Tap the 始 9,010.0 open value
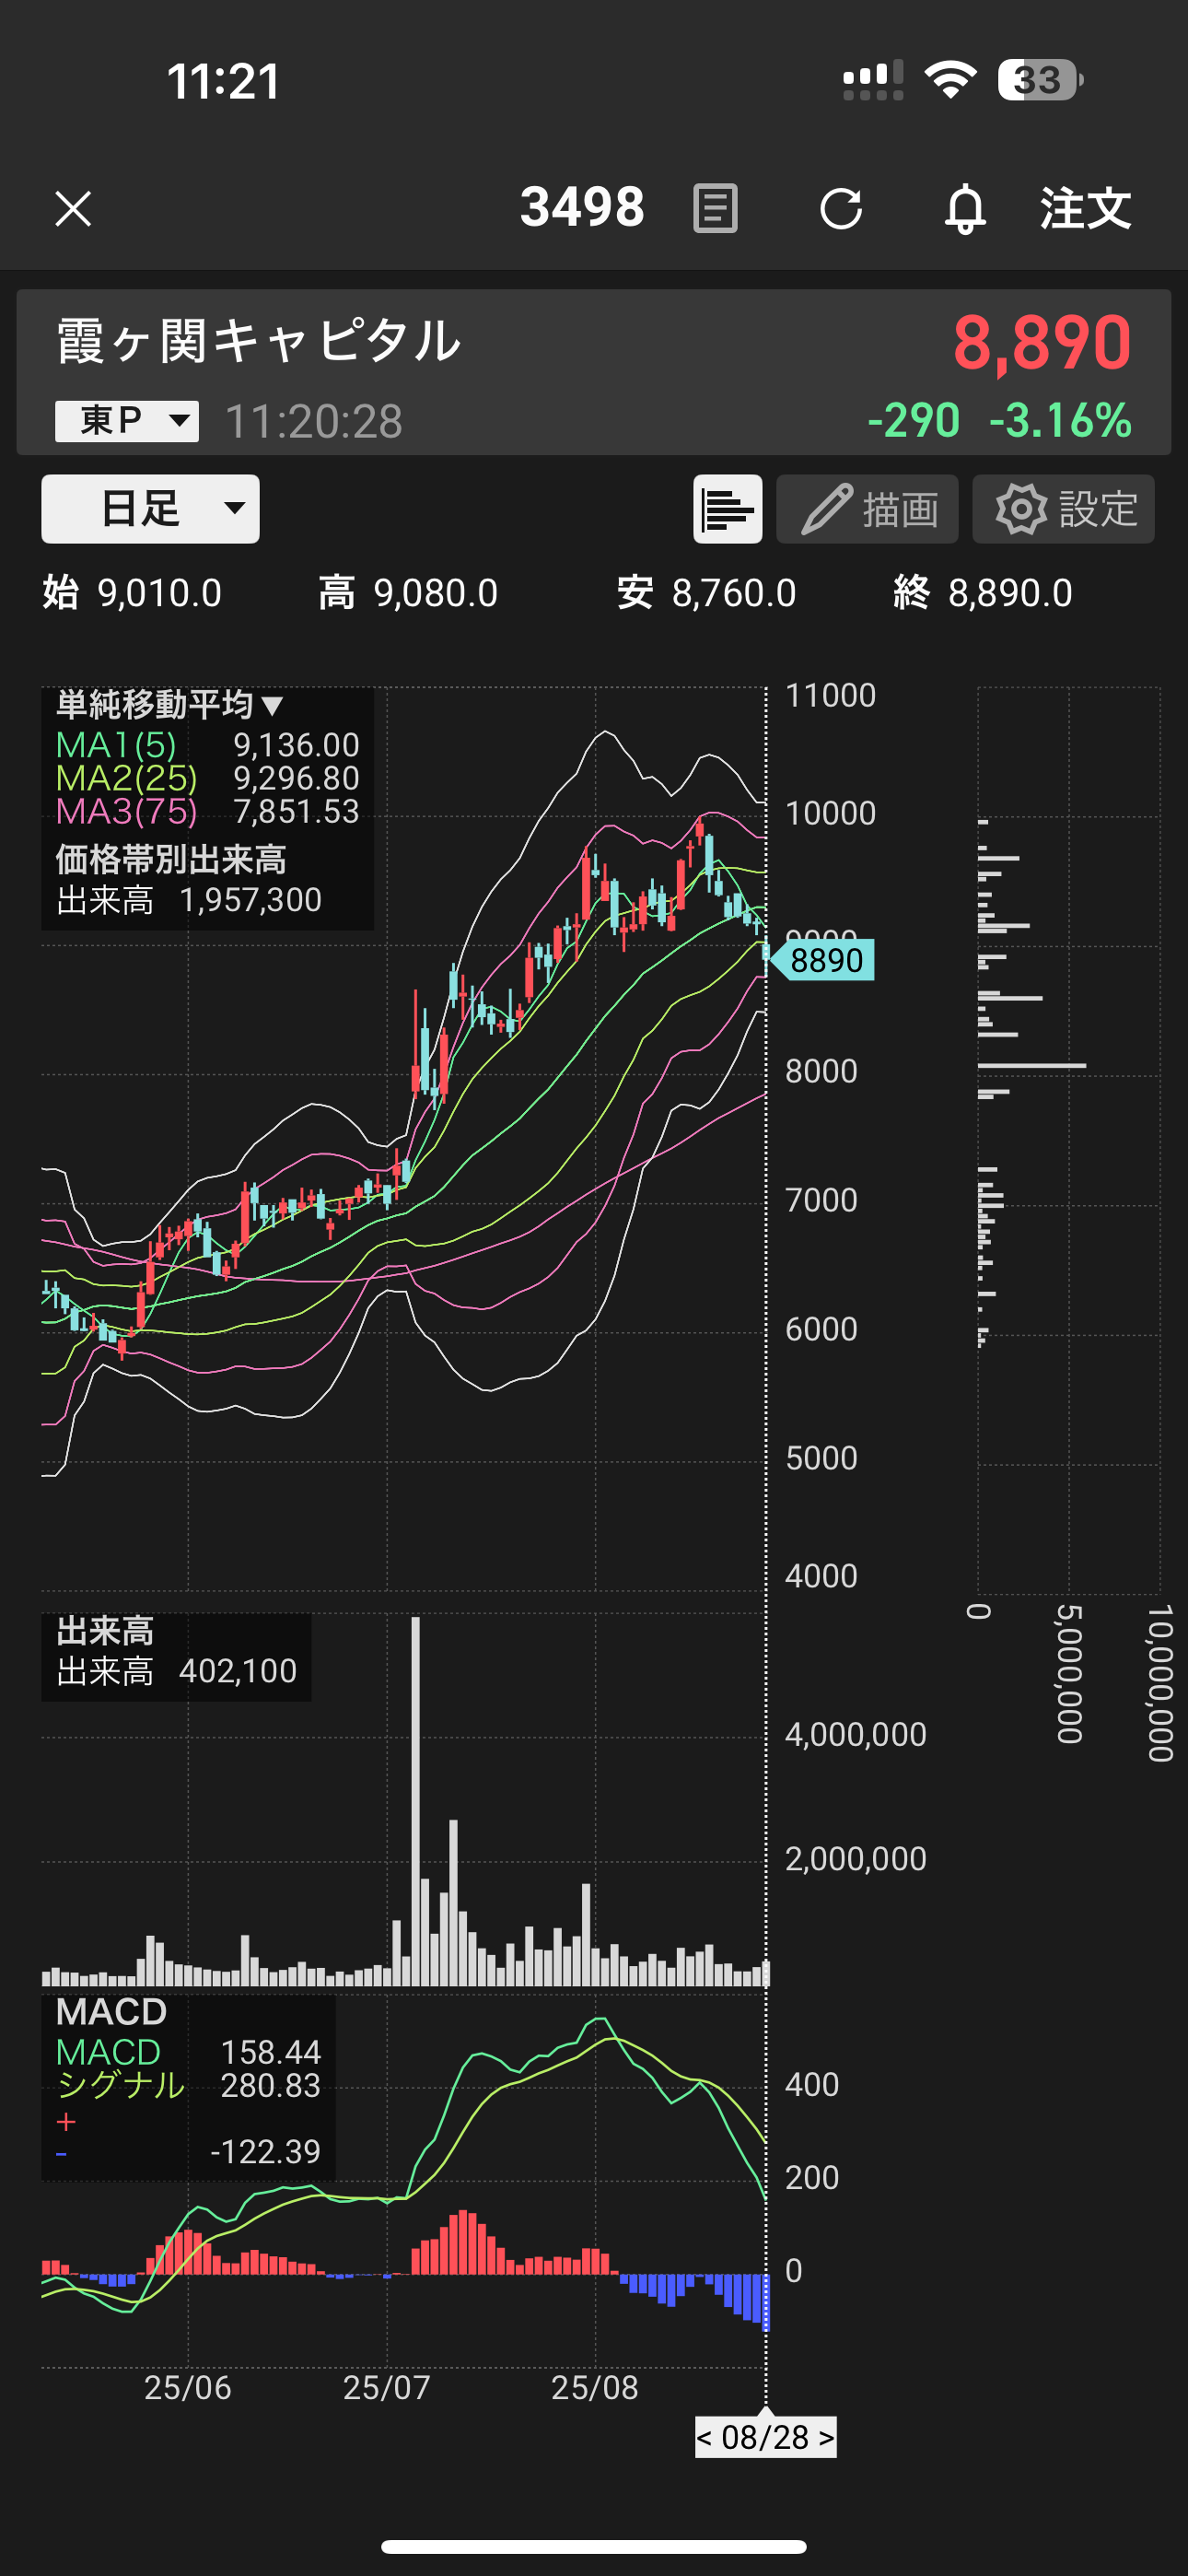The width and height of the screenshot is (1188, 2576). click(132, 593)
